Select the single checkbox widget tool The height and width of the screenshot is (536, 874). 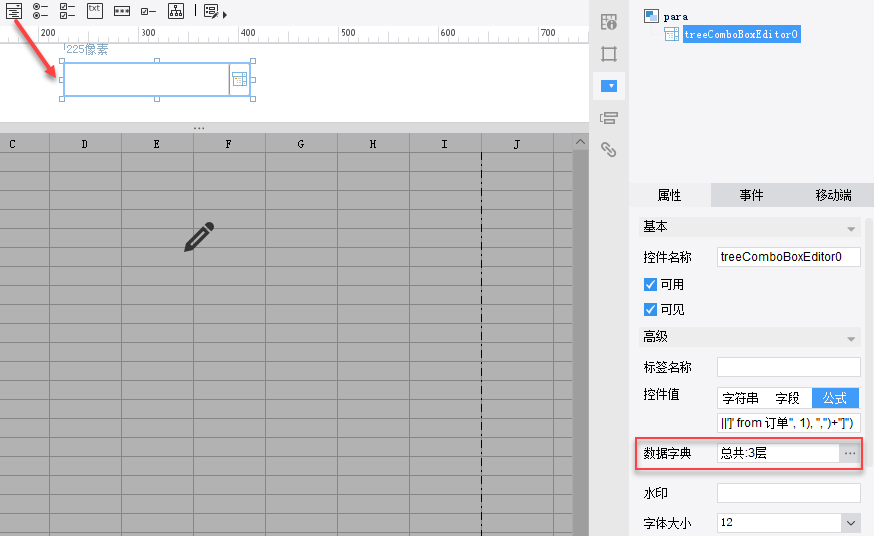(148, 11)
